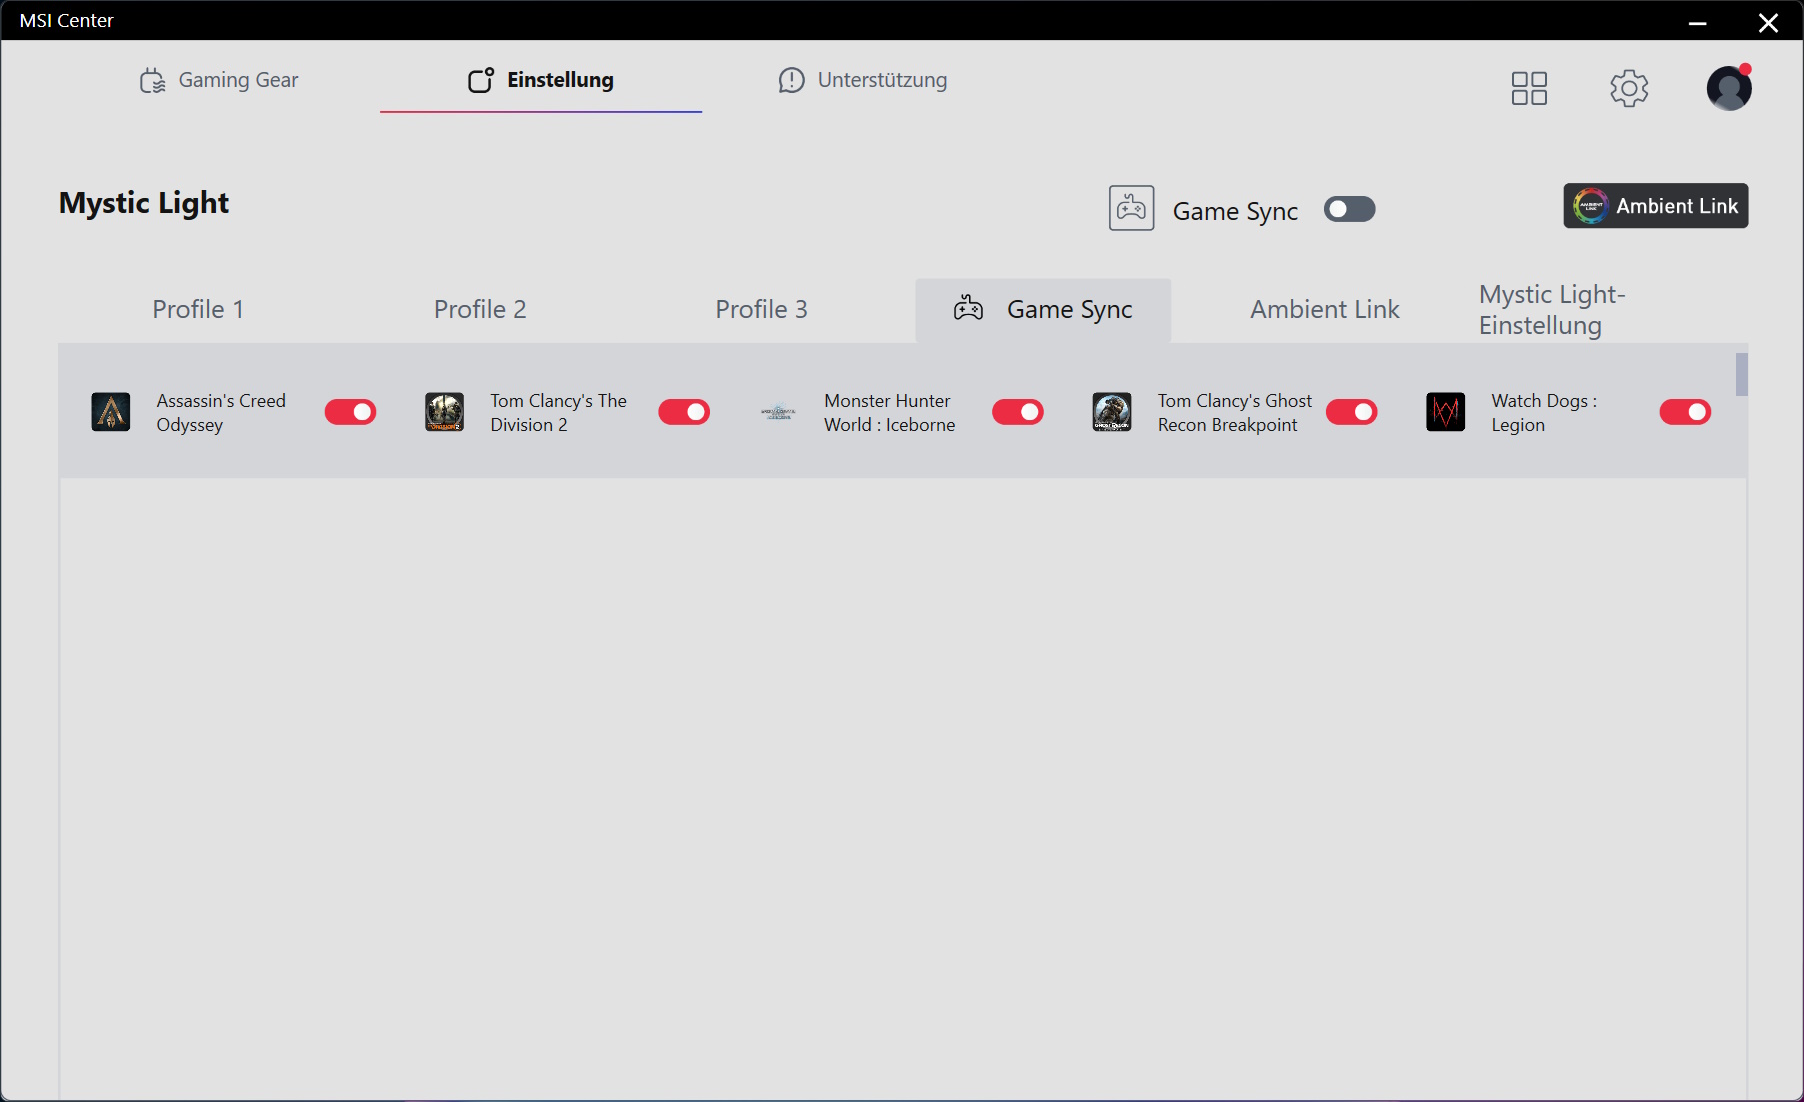Image resolution: width=1804 pixels, height=1102 pixels.
Task: Disable Monster Hunter World Iceborne toggle
Action: [1017, 412]
